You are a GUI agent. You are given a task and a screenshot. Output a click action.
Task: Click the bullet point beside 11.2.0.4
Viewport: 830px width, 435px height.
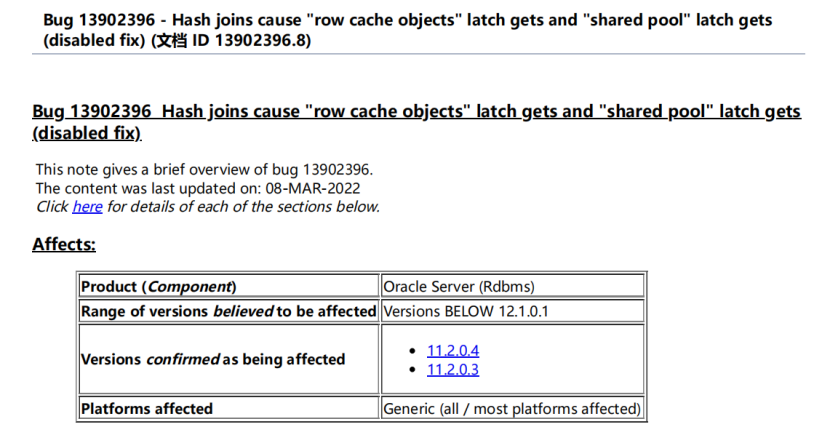[x=414, y=351]
